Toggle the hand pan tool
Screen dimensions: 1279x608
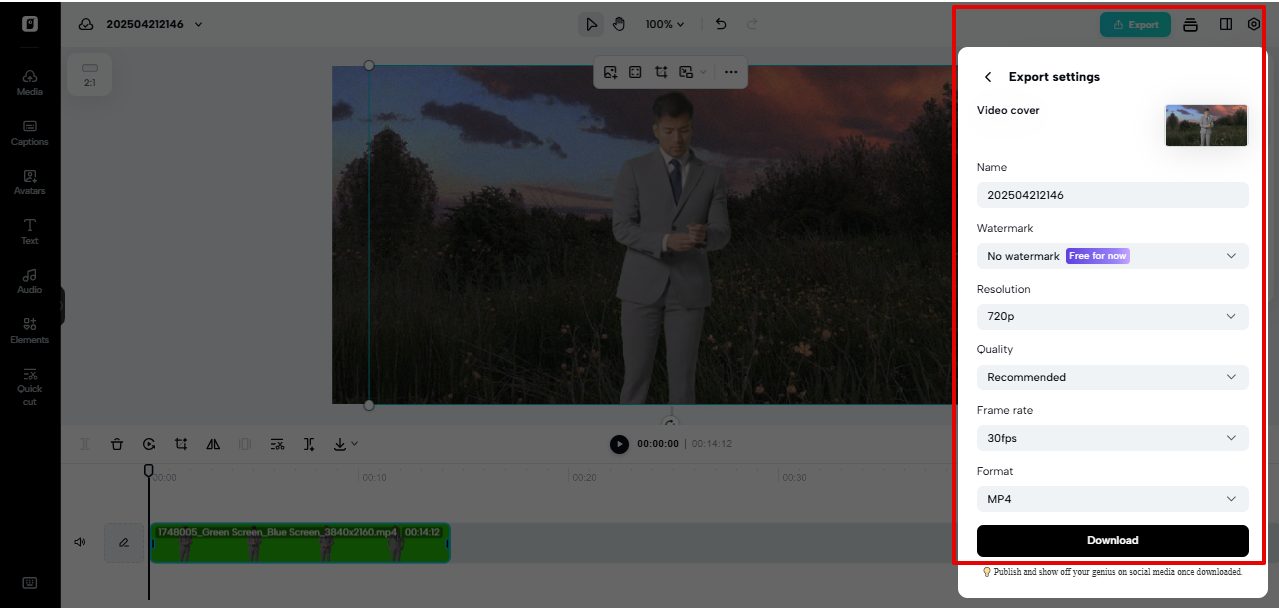[x=619, y=23]
